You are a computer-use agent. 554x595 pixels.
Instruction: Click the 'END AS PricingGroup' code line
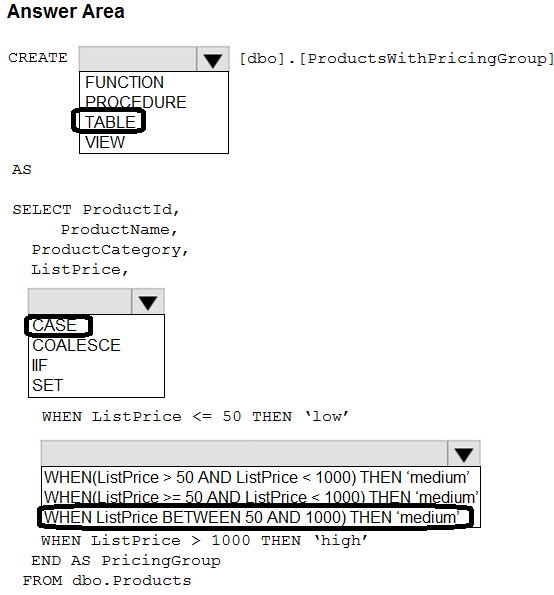tap(126, 560)
